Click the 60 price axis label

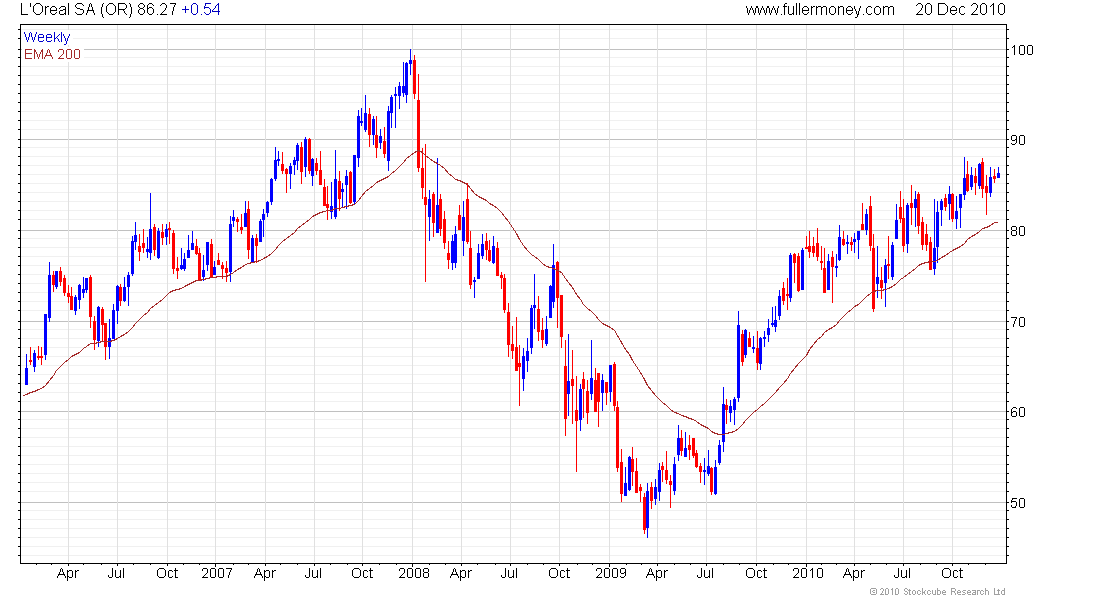[x=1017, y=412]
